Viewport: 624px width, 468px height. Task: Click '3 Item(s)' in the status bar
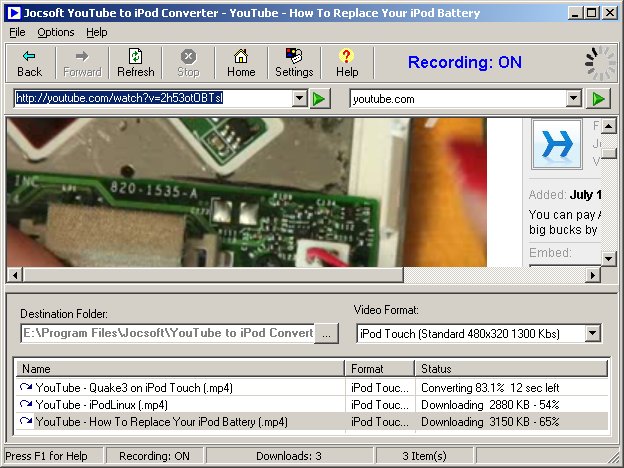[x=424, y=456]
